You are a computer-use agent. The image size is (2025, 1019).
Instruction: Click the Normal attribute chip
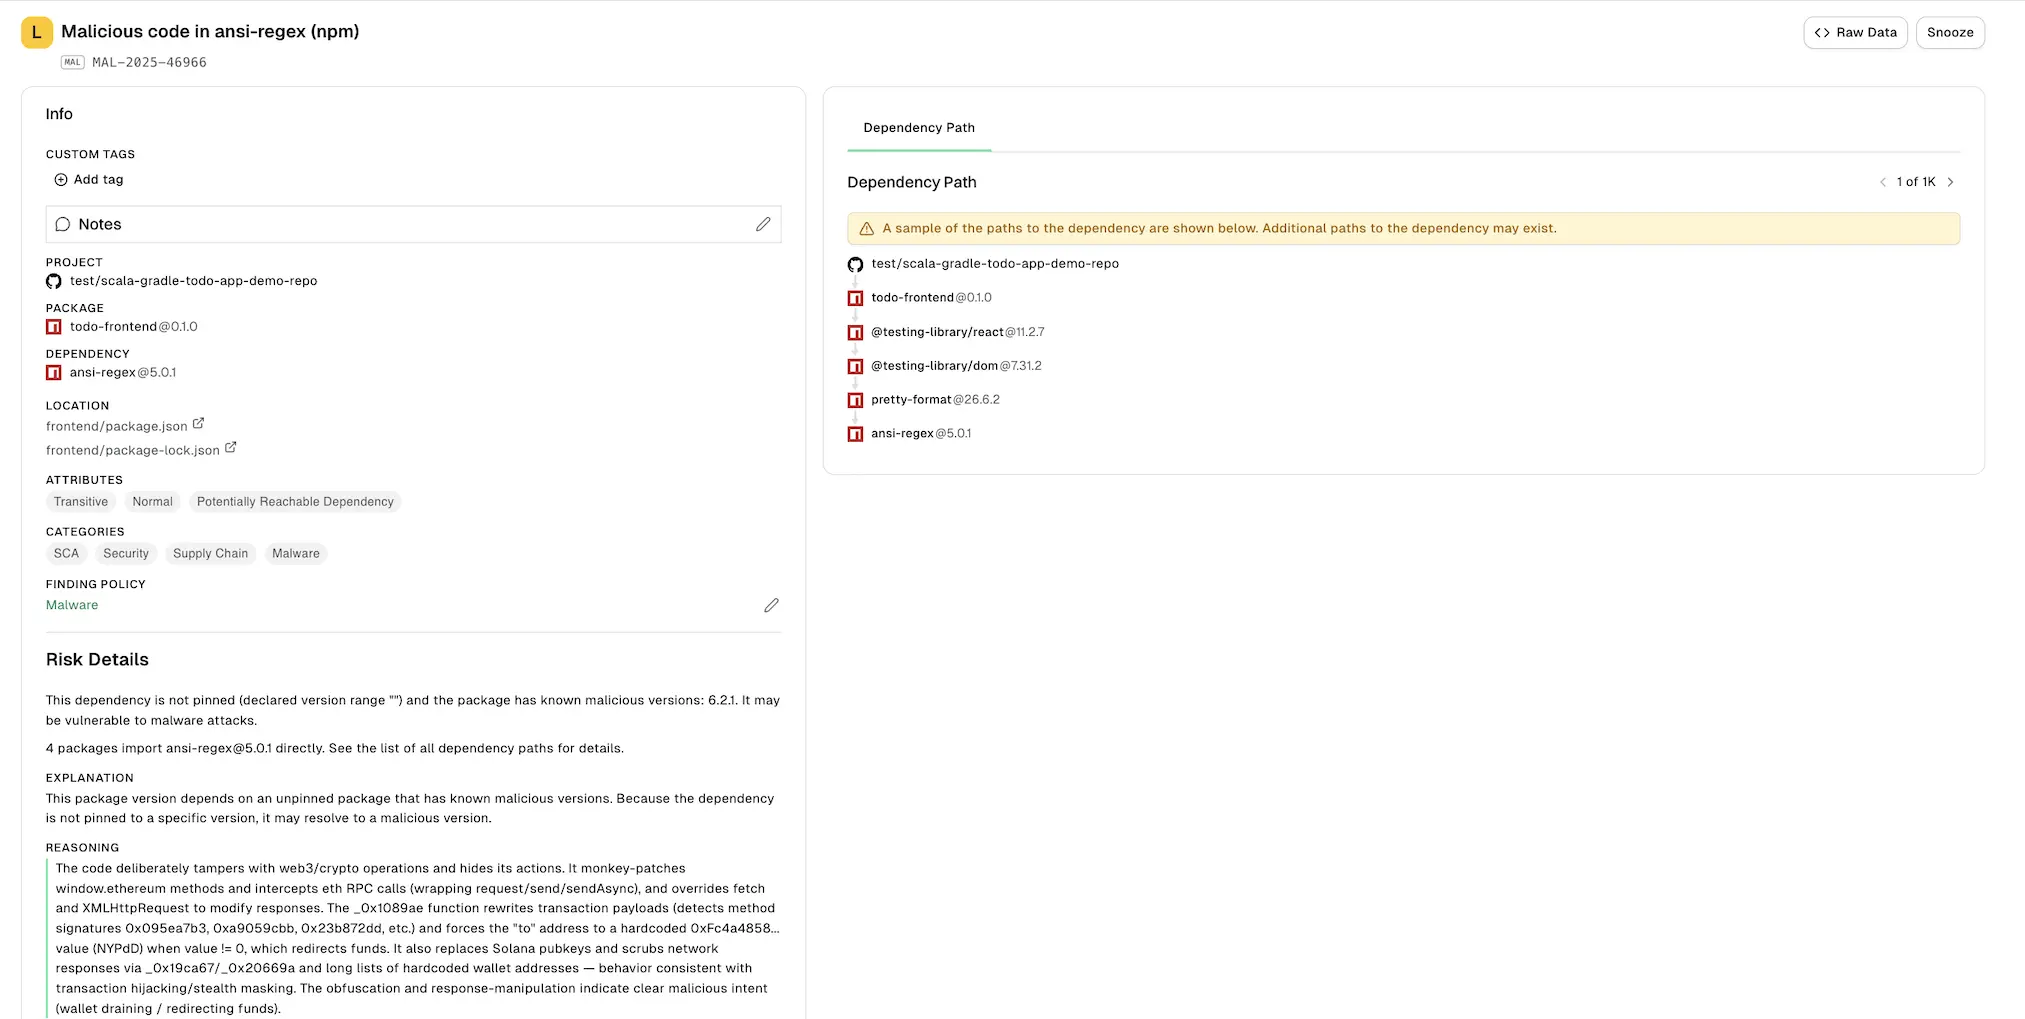click(152, 502)
